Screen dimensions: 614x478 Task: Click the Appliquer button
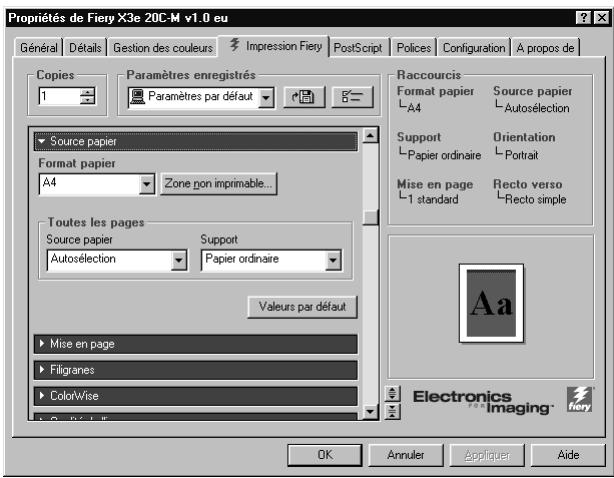point(487,455)
